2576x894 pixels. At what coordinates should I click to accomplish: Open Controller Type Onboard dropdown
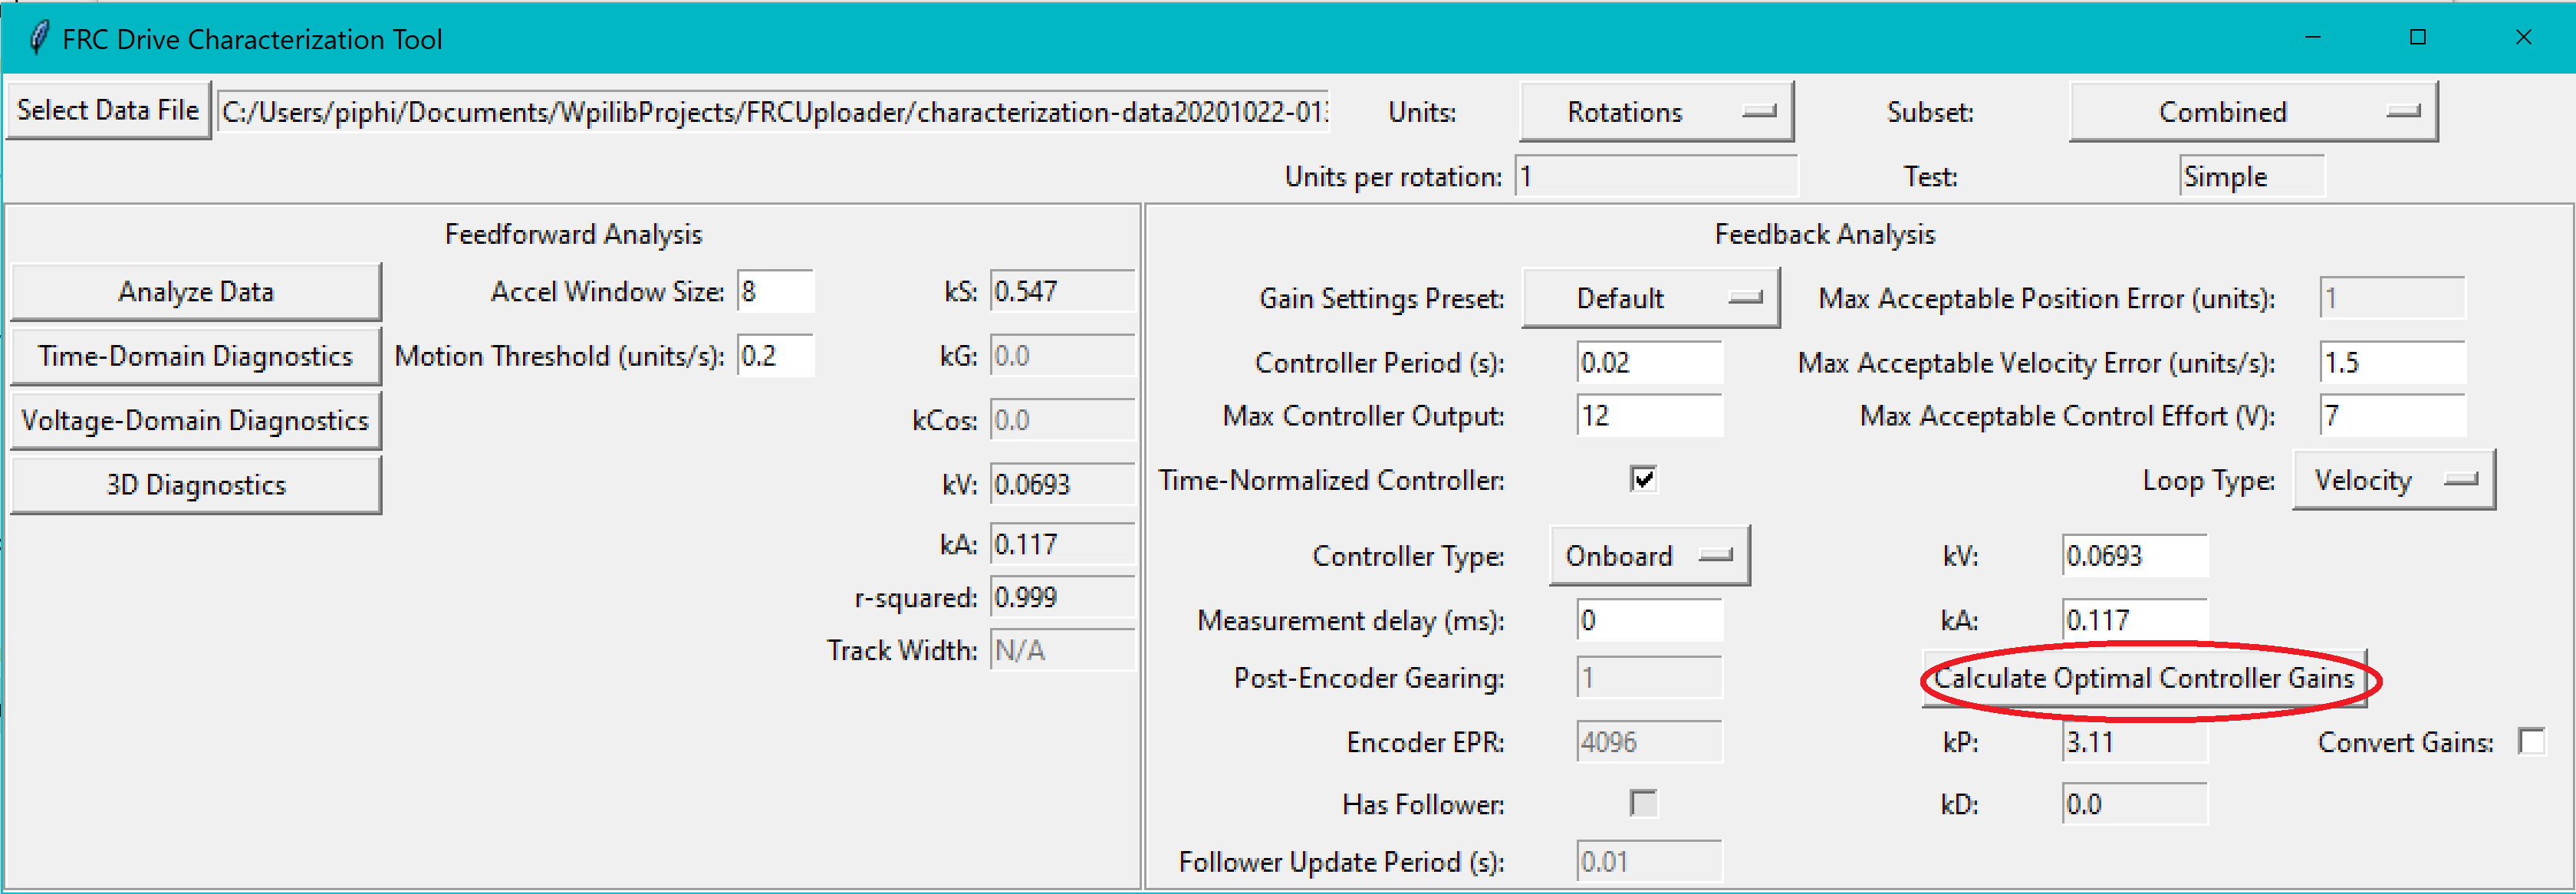coord(1649,556)
